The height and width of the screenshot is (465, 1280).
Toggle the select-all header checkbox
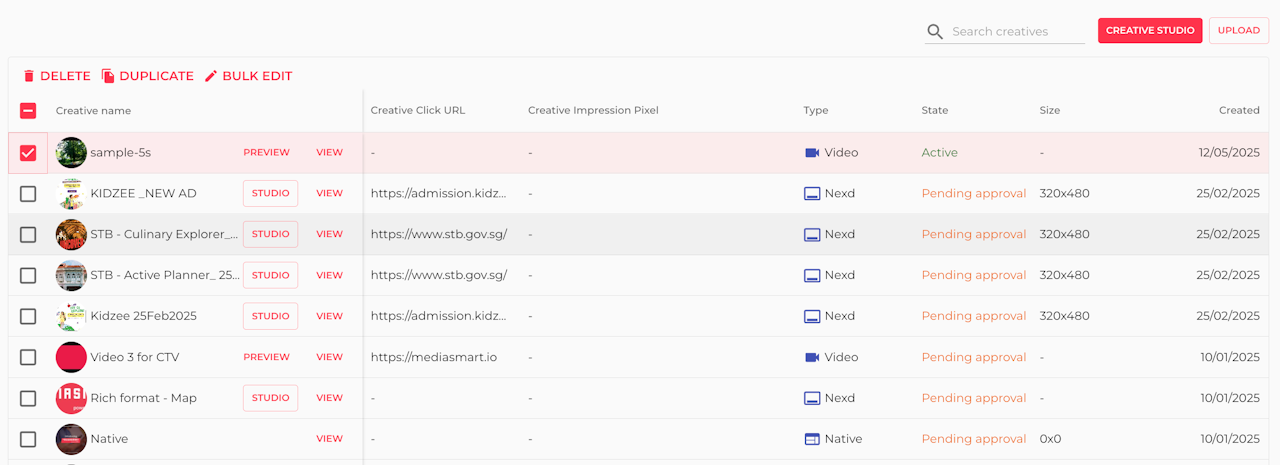tap(28, 111)
